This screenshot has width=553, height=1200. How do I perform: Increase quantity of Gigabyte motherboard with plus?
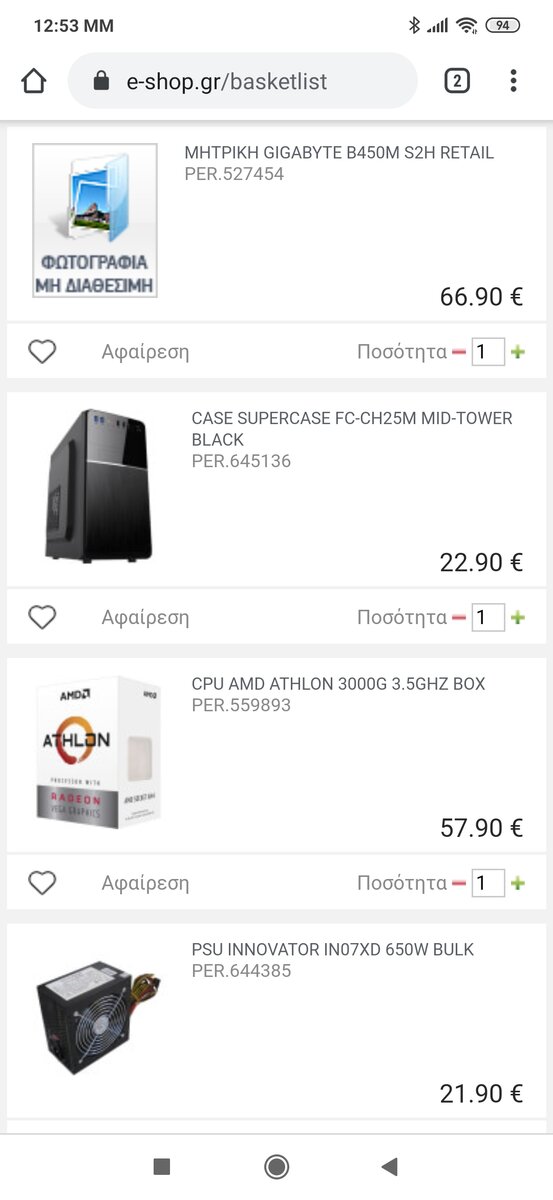tap(518, 352)
